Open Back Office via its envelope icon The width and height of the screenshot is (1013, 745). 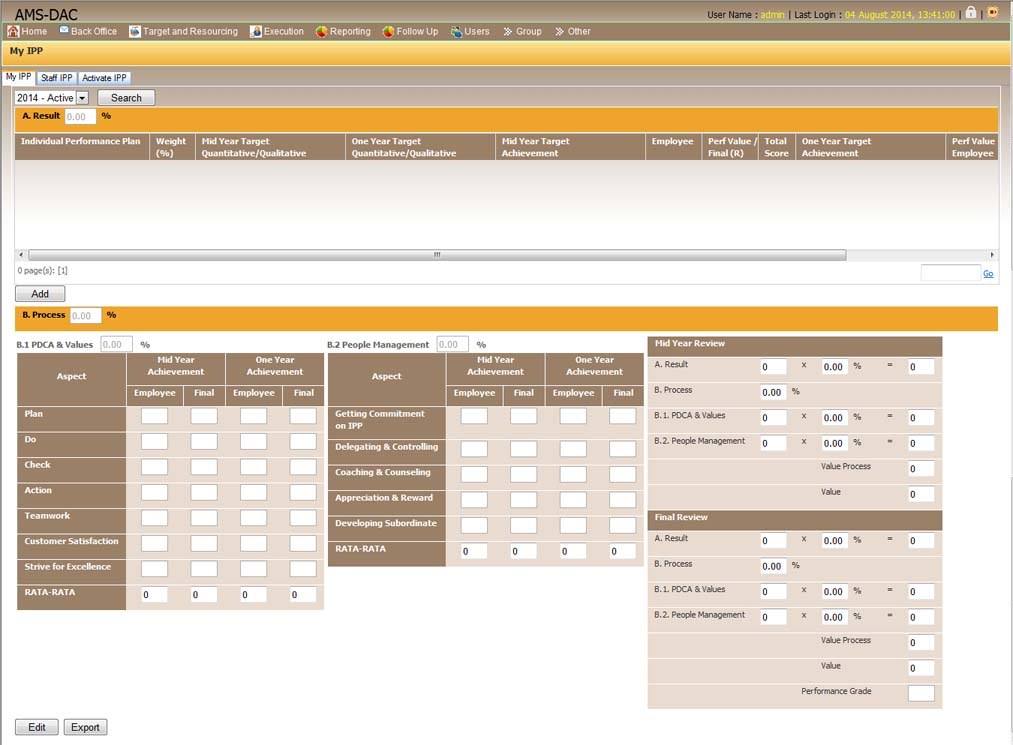click(64, 31)
